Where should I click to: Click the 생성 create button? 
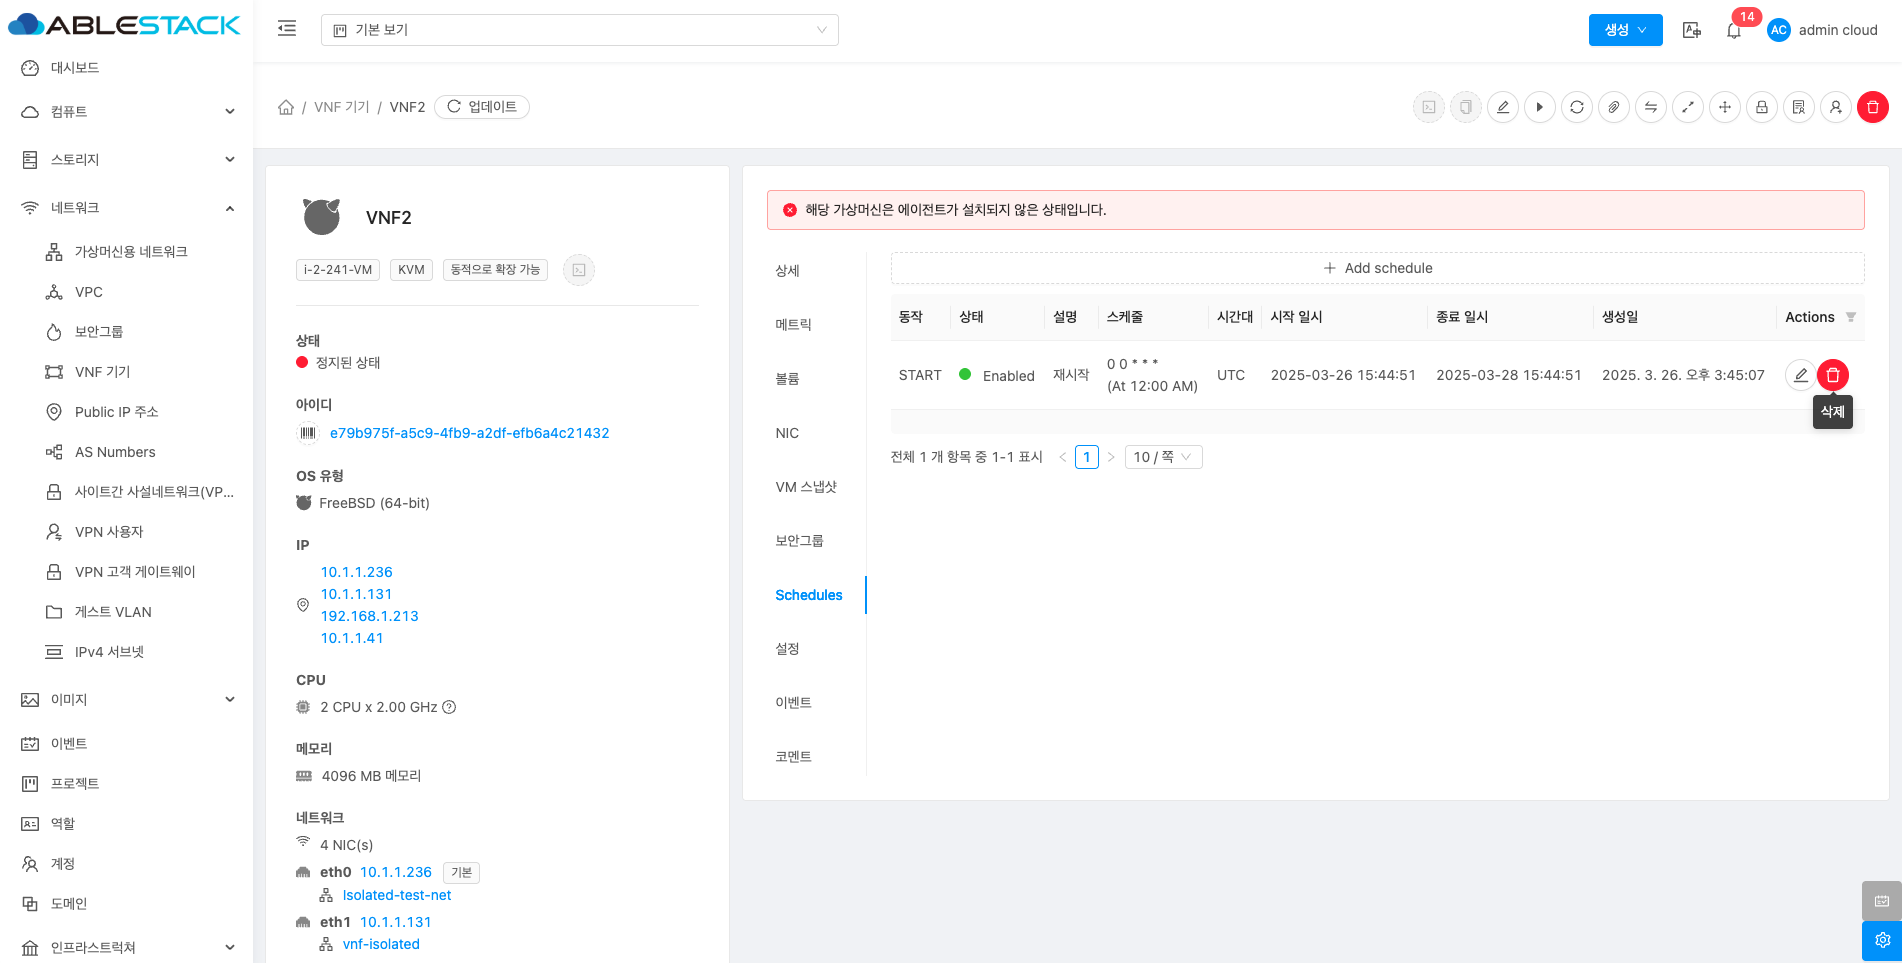1625,30
